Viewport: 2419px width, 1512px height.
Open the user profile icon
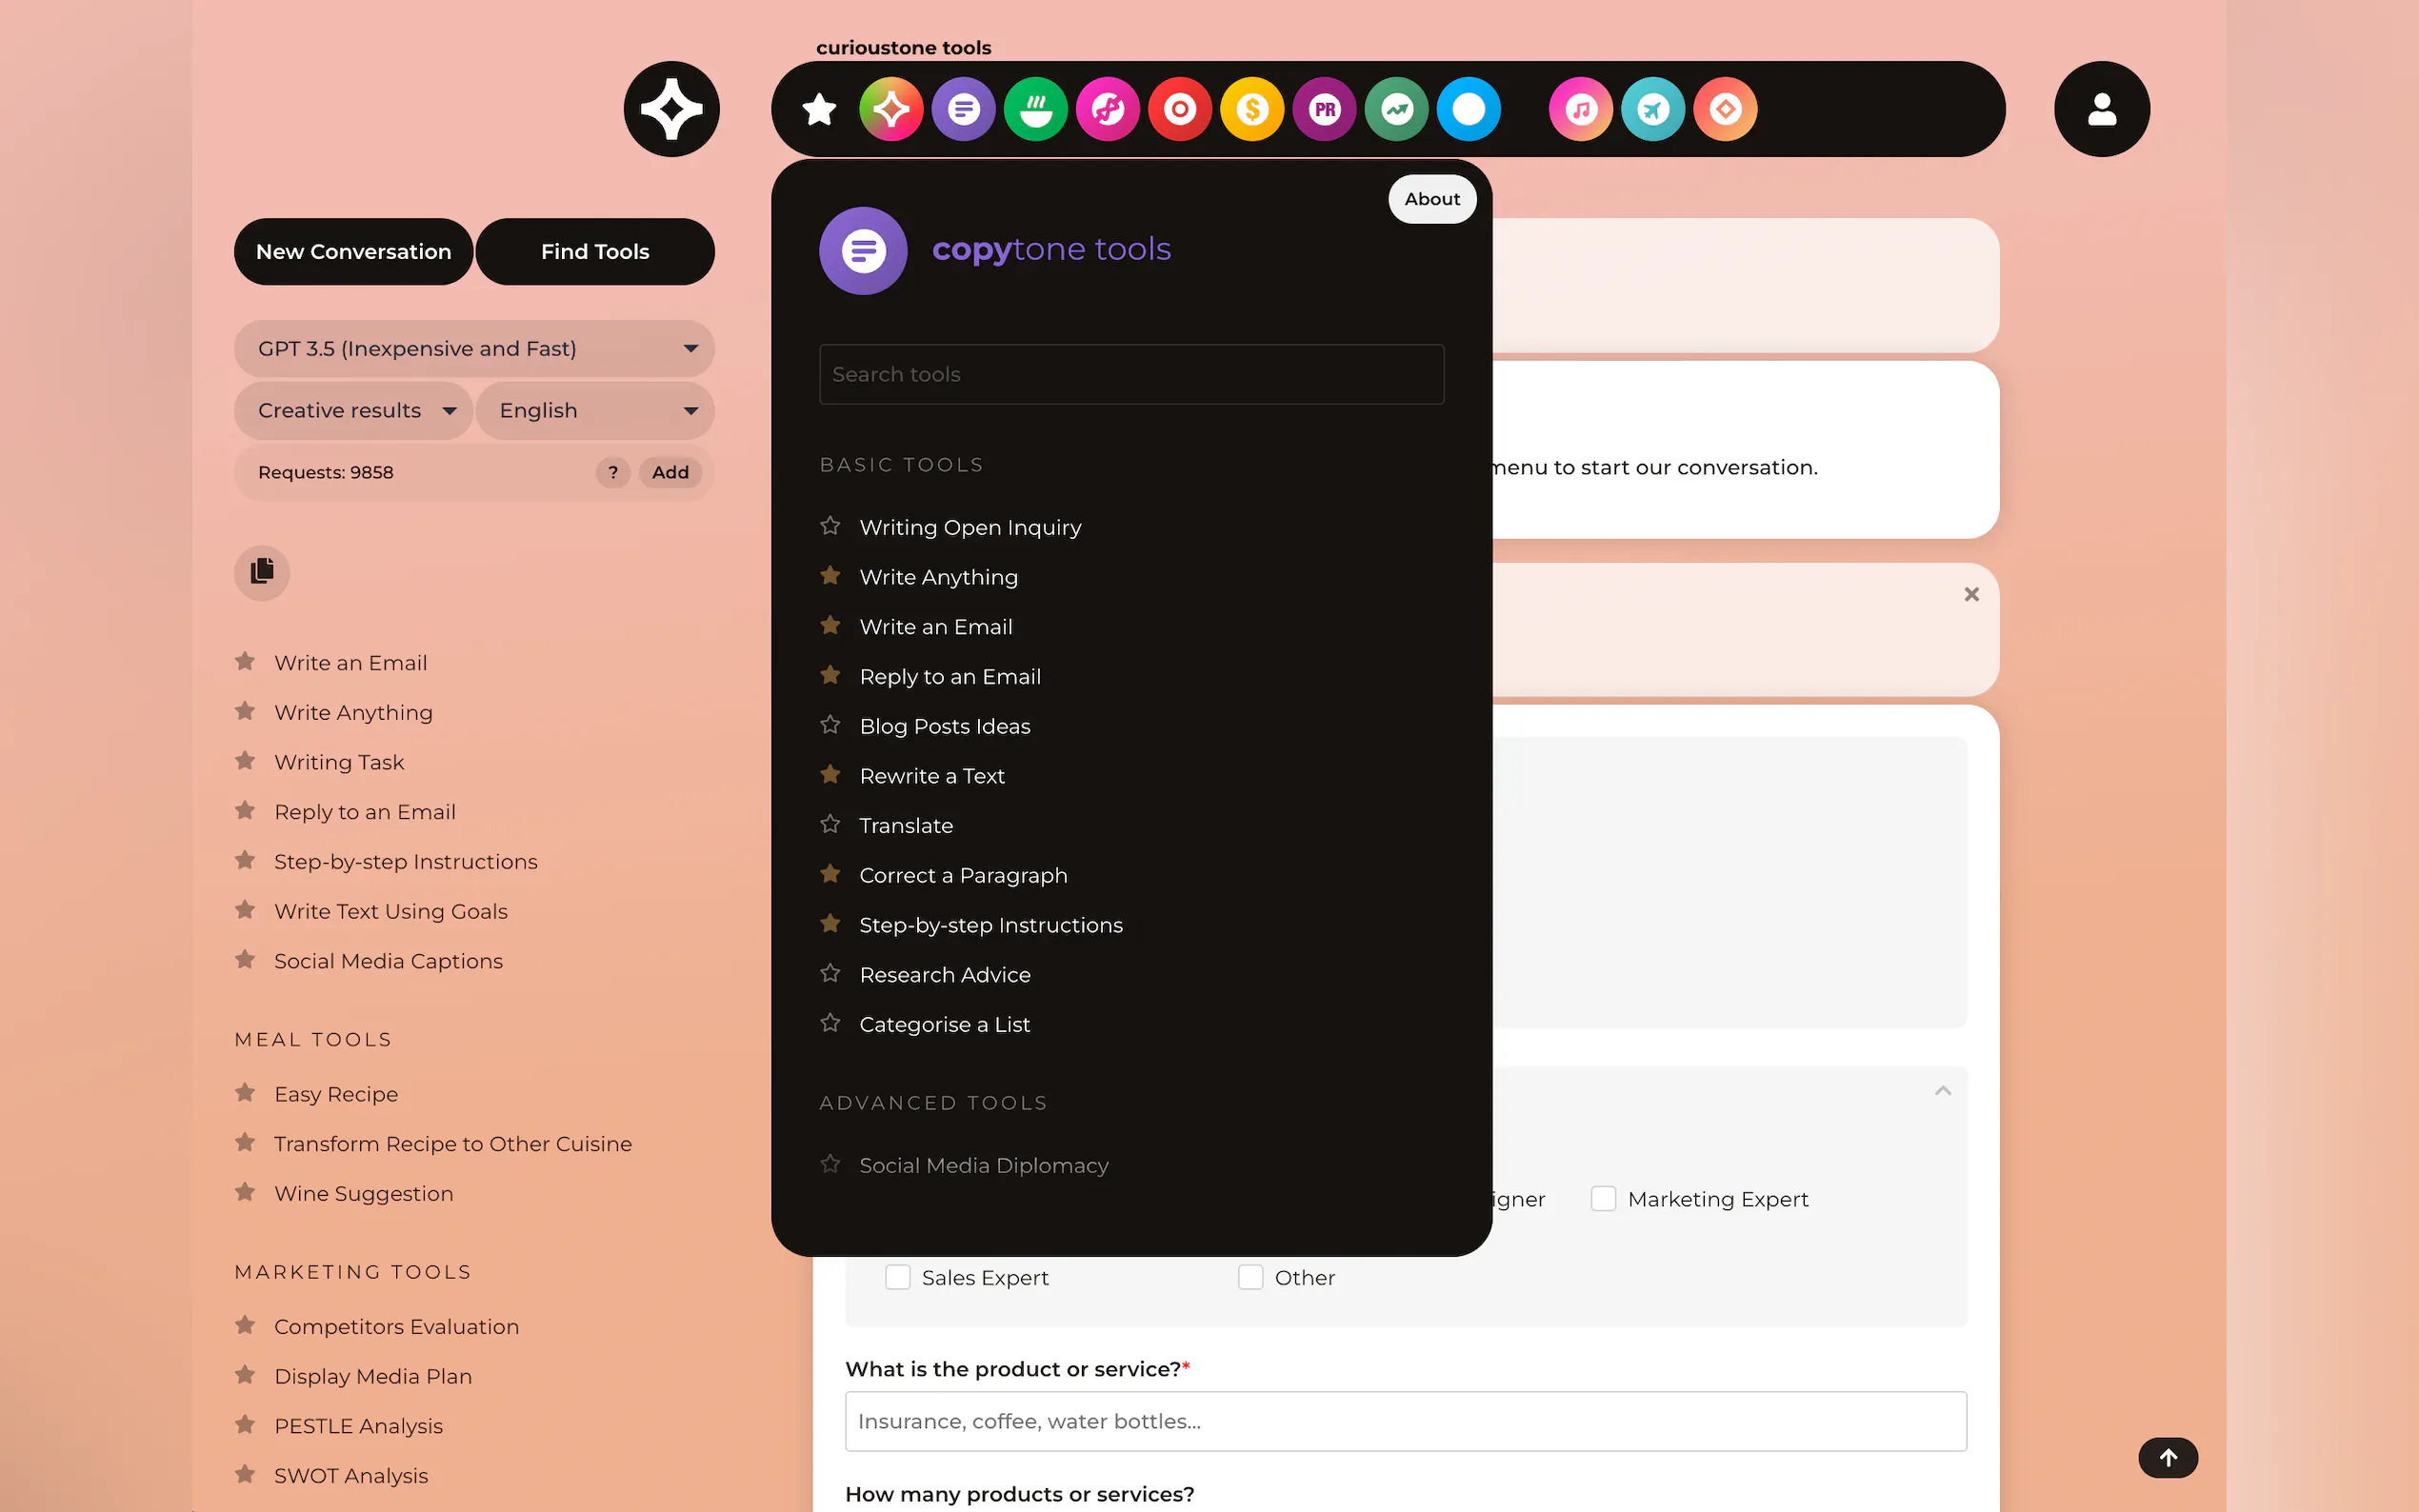click(x=2101, y=109)
